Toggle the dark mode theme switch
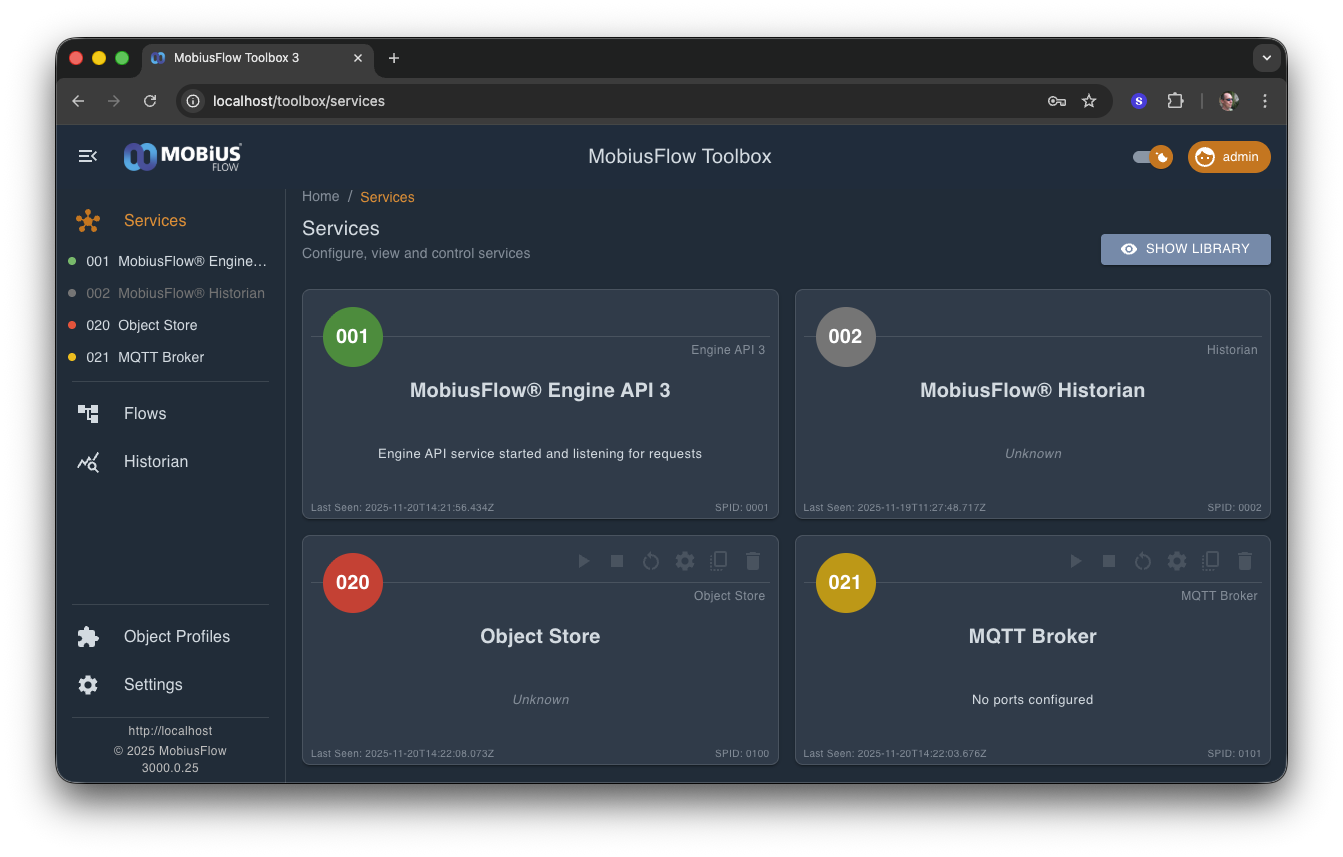Screen dimensions: 1343x857 (x=1152, y=157)
